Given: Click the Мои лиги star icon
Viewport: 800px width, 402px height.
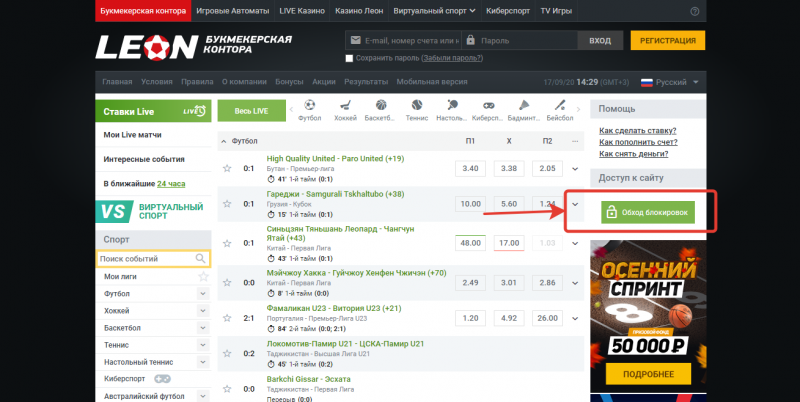Looking at the screenshot, I should point(204,277).
